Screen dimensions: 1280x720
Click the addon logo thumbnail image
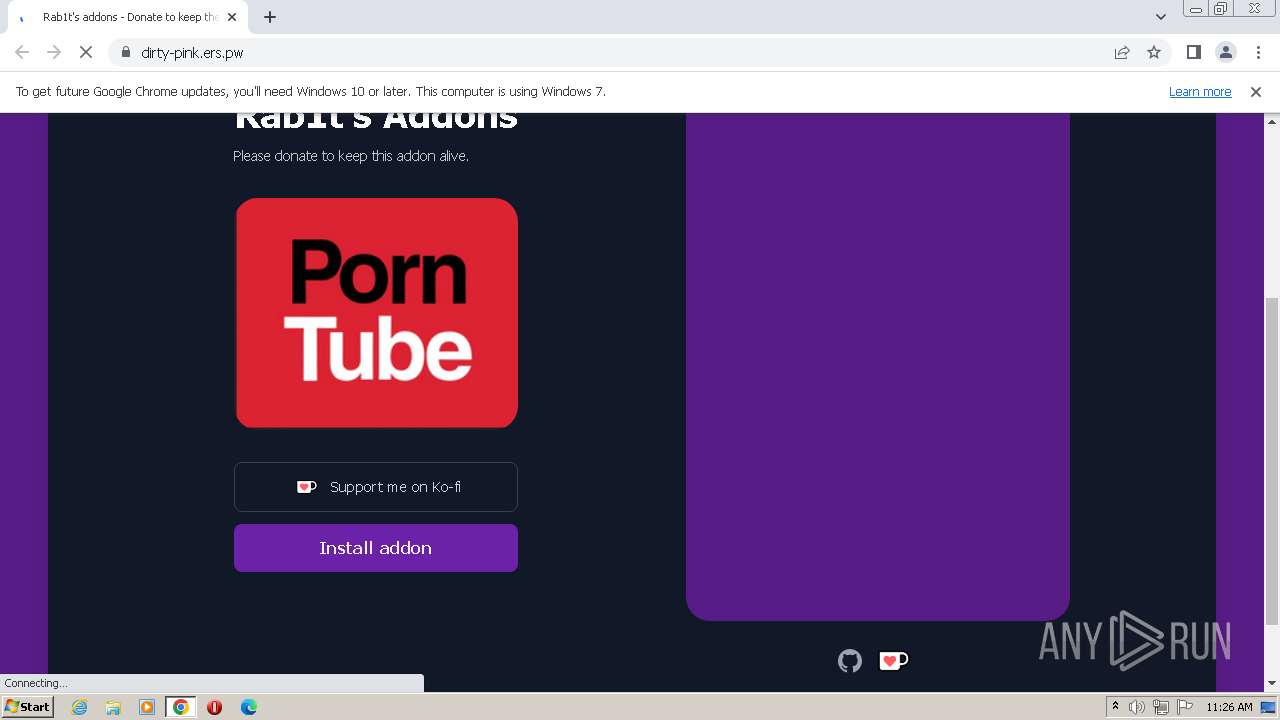[x=376, y=313]
